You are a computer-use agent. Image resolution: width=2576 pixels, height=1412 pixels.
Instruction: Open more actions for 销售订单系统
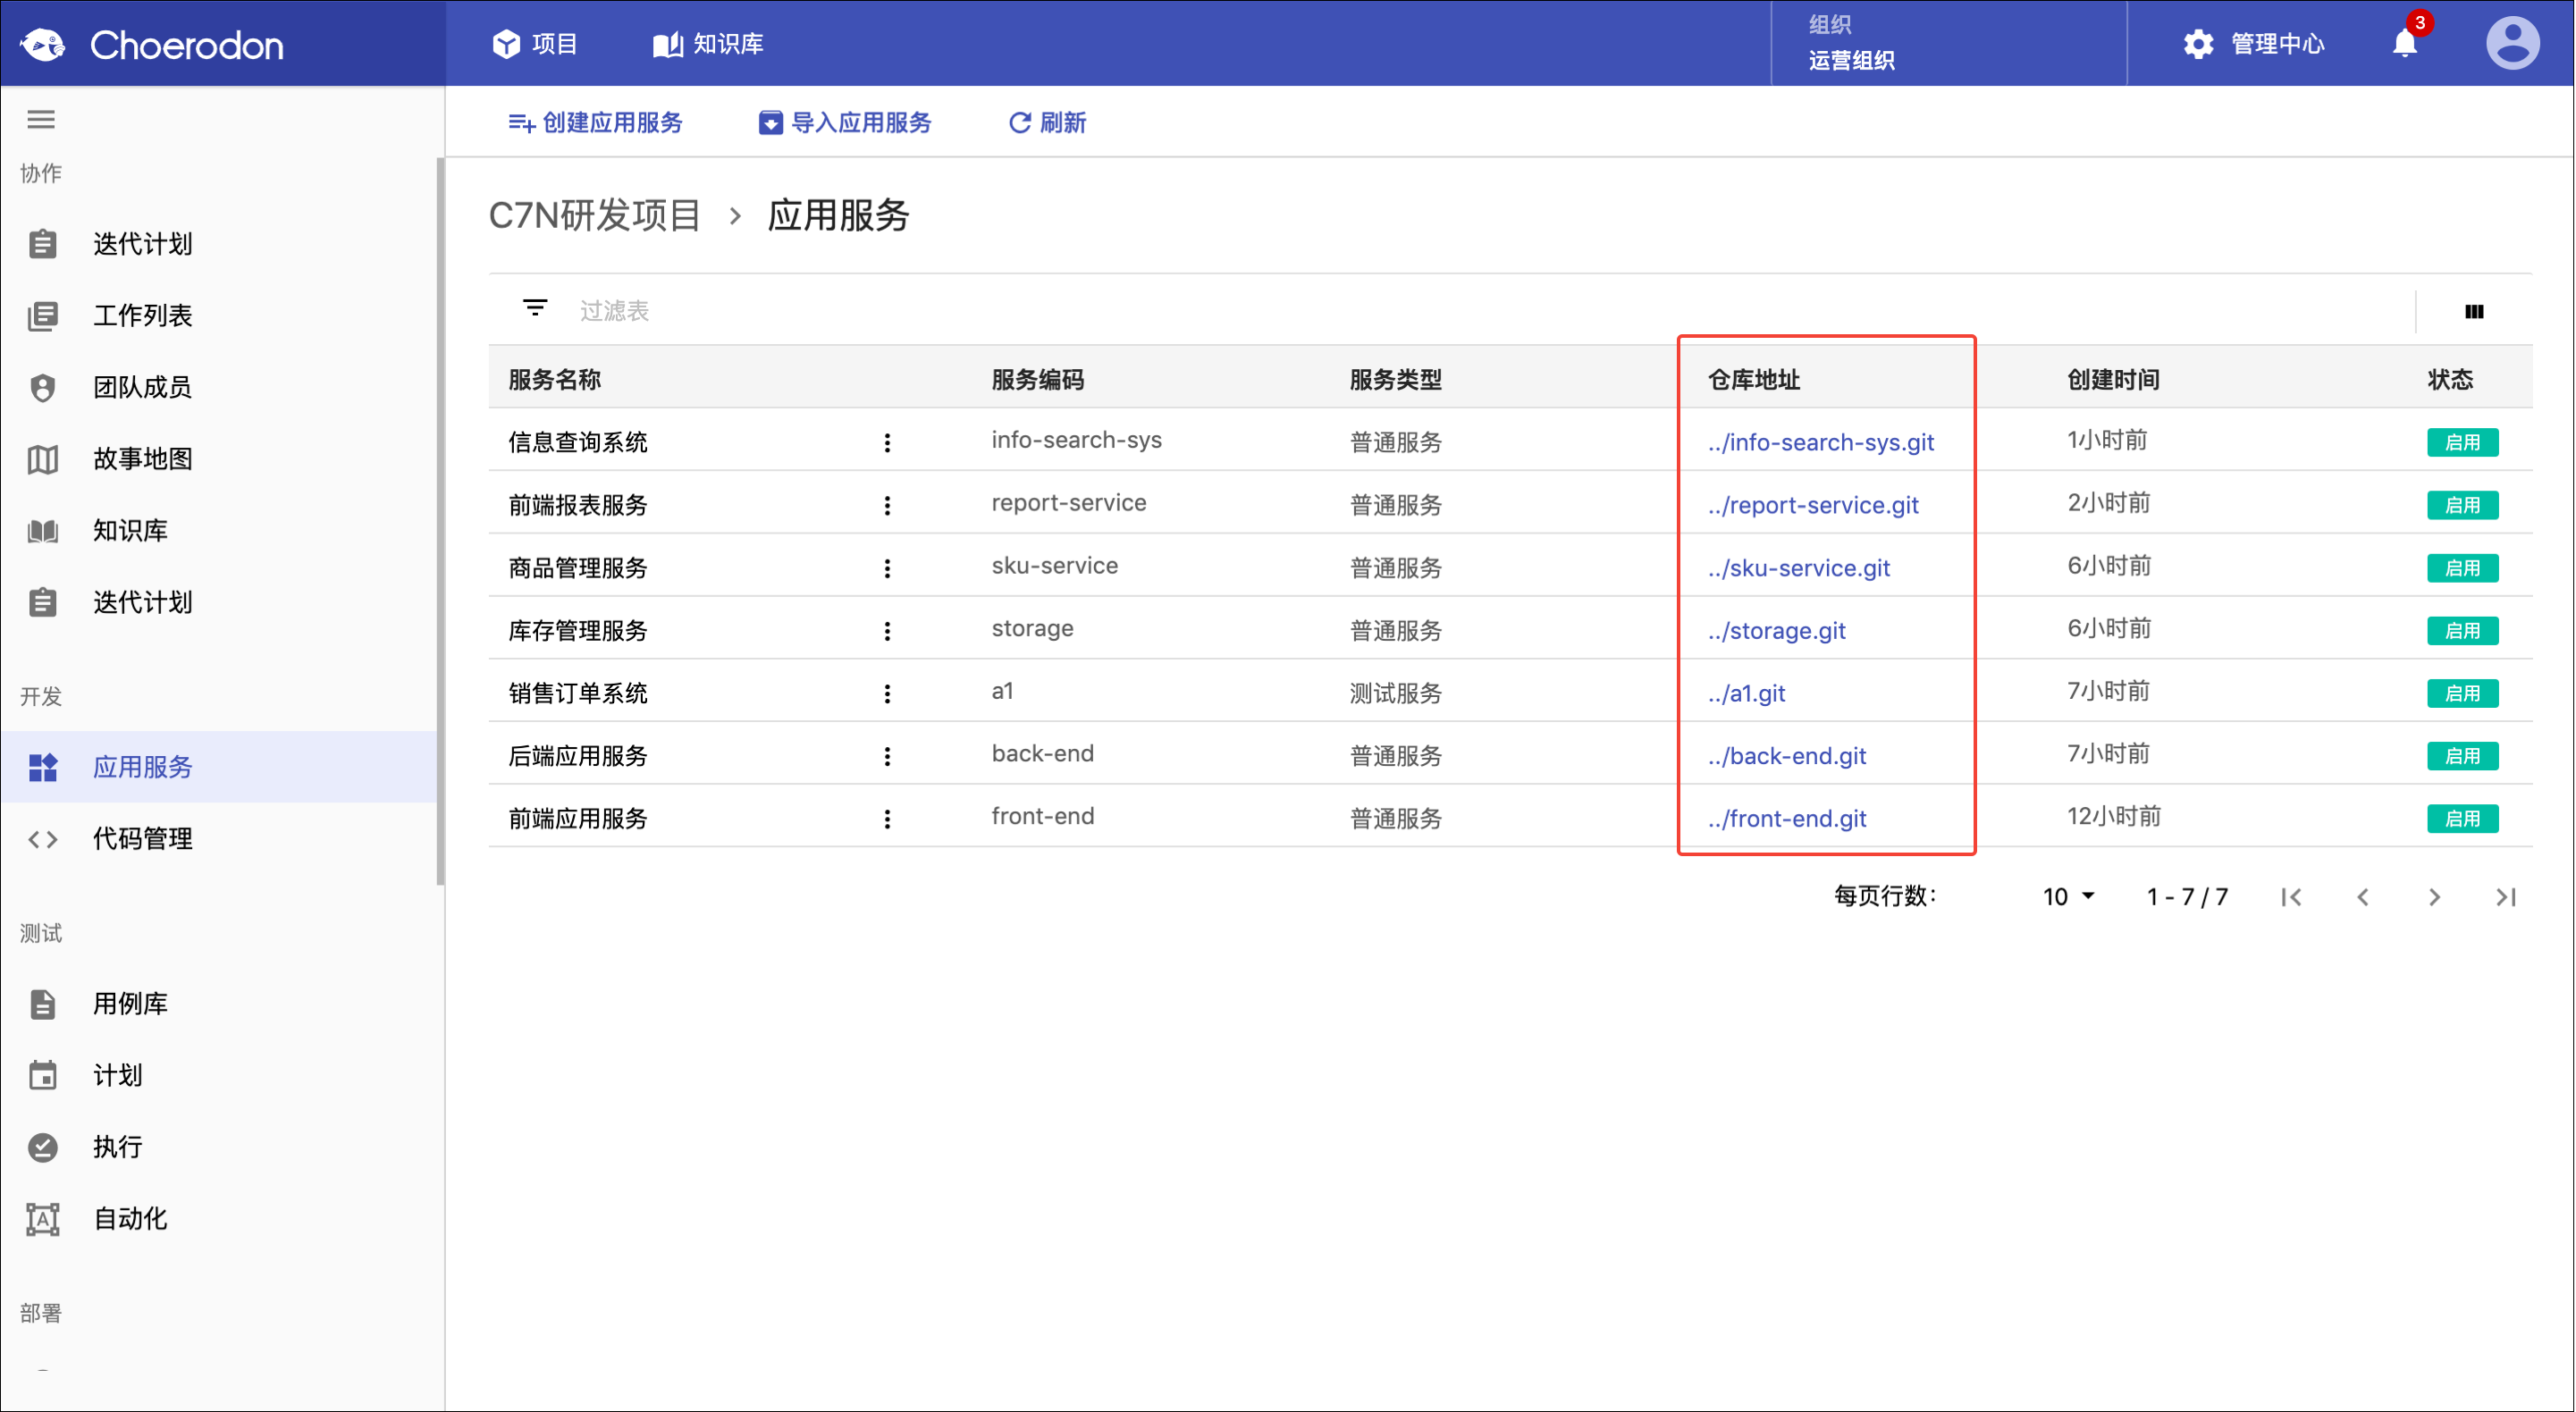click(x=887, y=693)
